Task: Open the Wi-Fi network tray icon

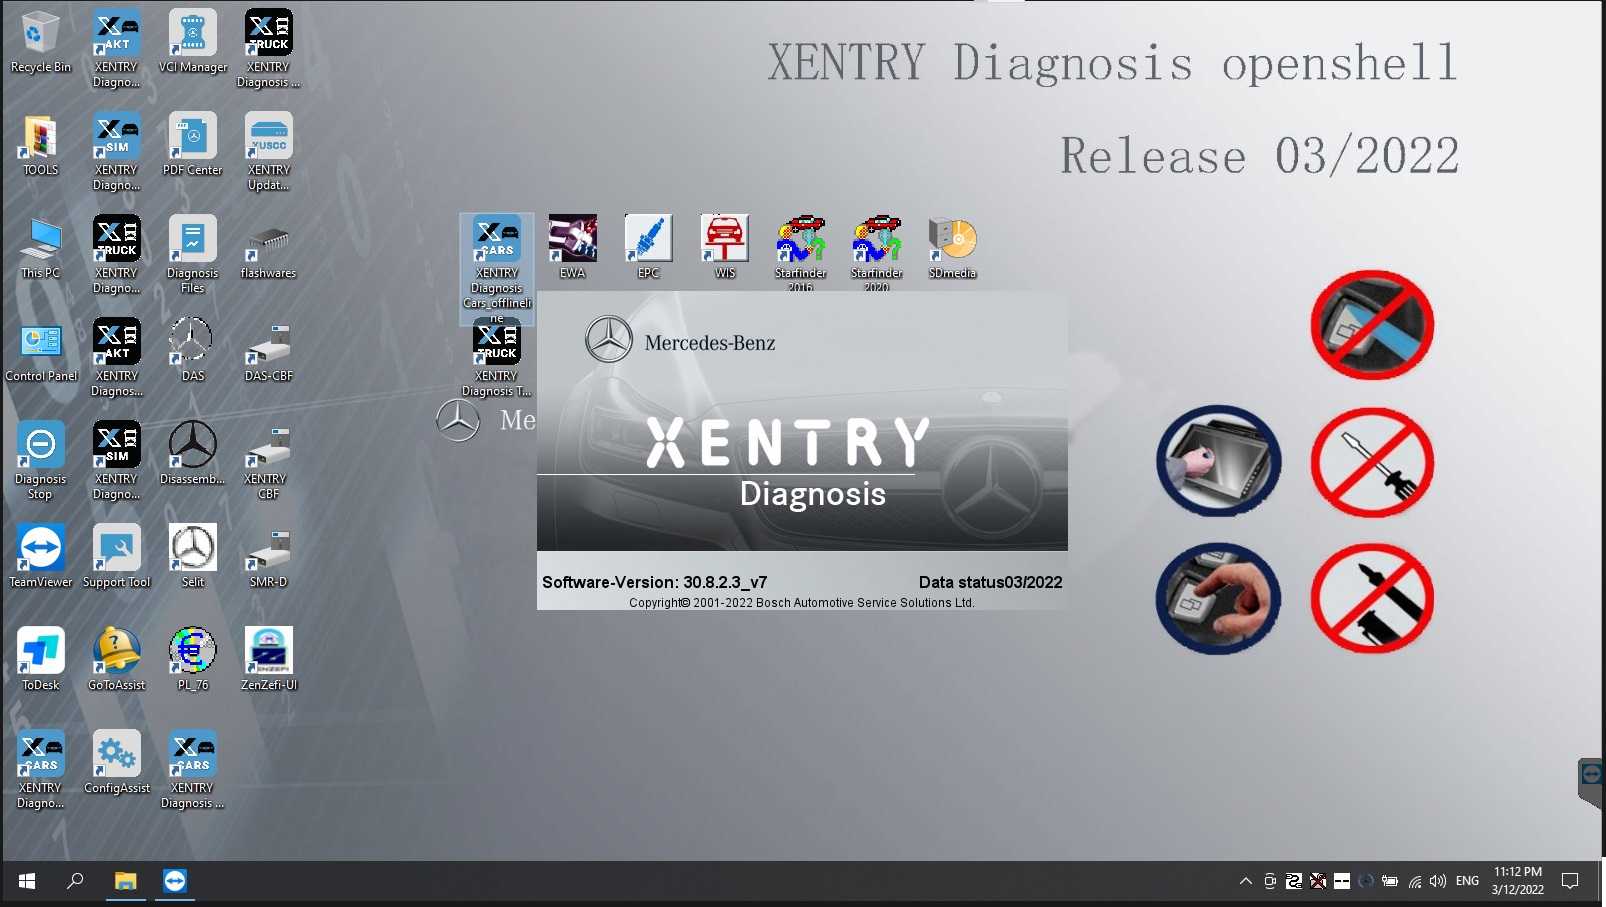Action: [1415, 881]
